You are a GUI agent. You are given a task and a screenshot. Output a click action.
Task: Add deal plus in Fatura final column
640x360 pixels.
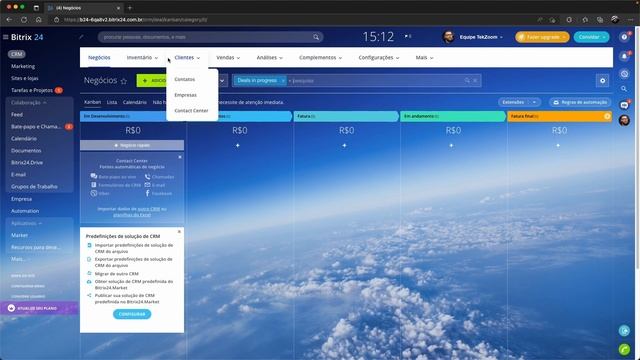coord(558,145)
